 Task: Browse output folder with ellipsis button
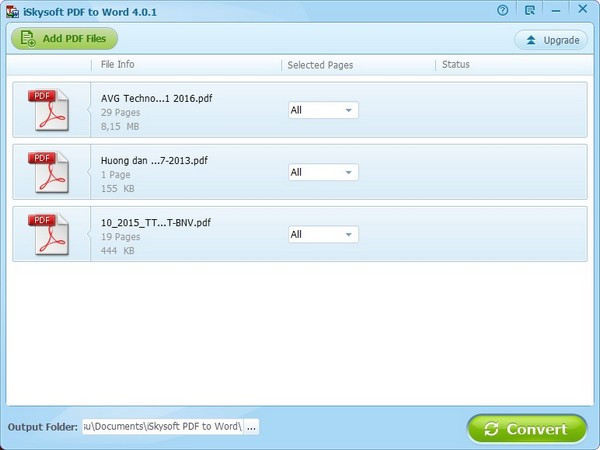coord(251,426)
